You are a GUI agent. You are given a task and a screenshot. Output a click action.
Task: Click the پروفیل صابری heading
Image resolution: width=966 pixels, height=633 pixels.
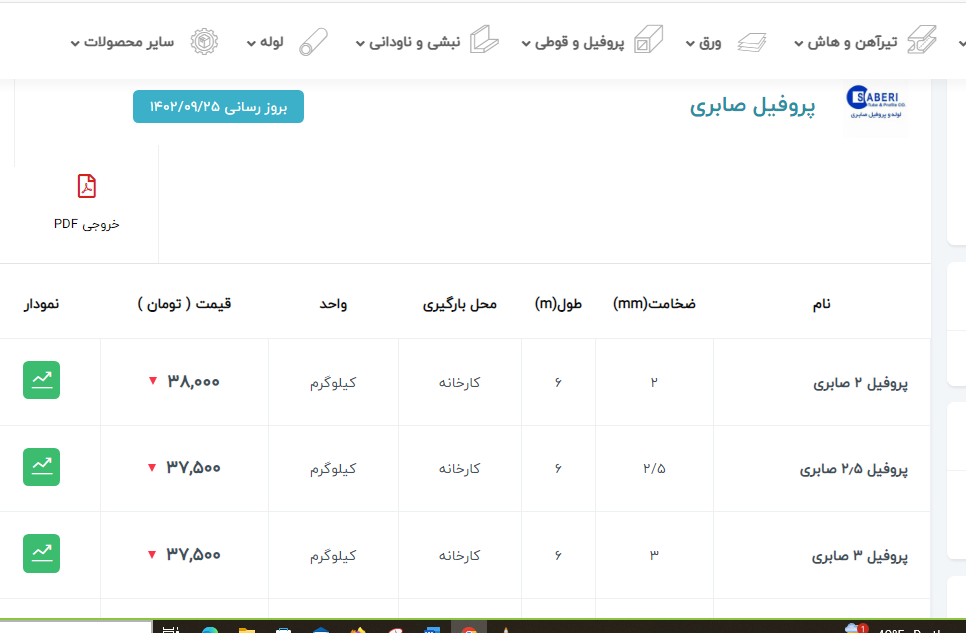(x=752, y=106)
